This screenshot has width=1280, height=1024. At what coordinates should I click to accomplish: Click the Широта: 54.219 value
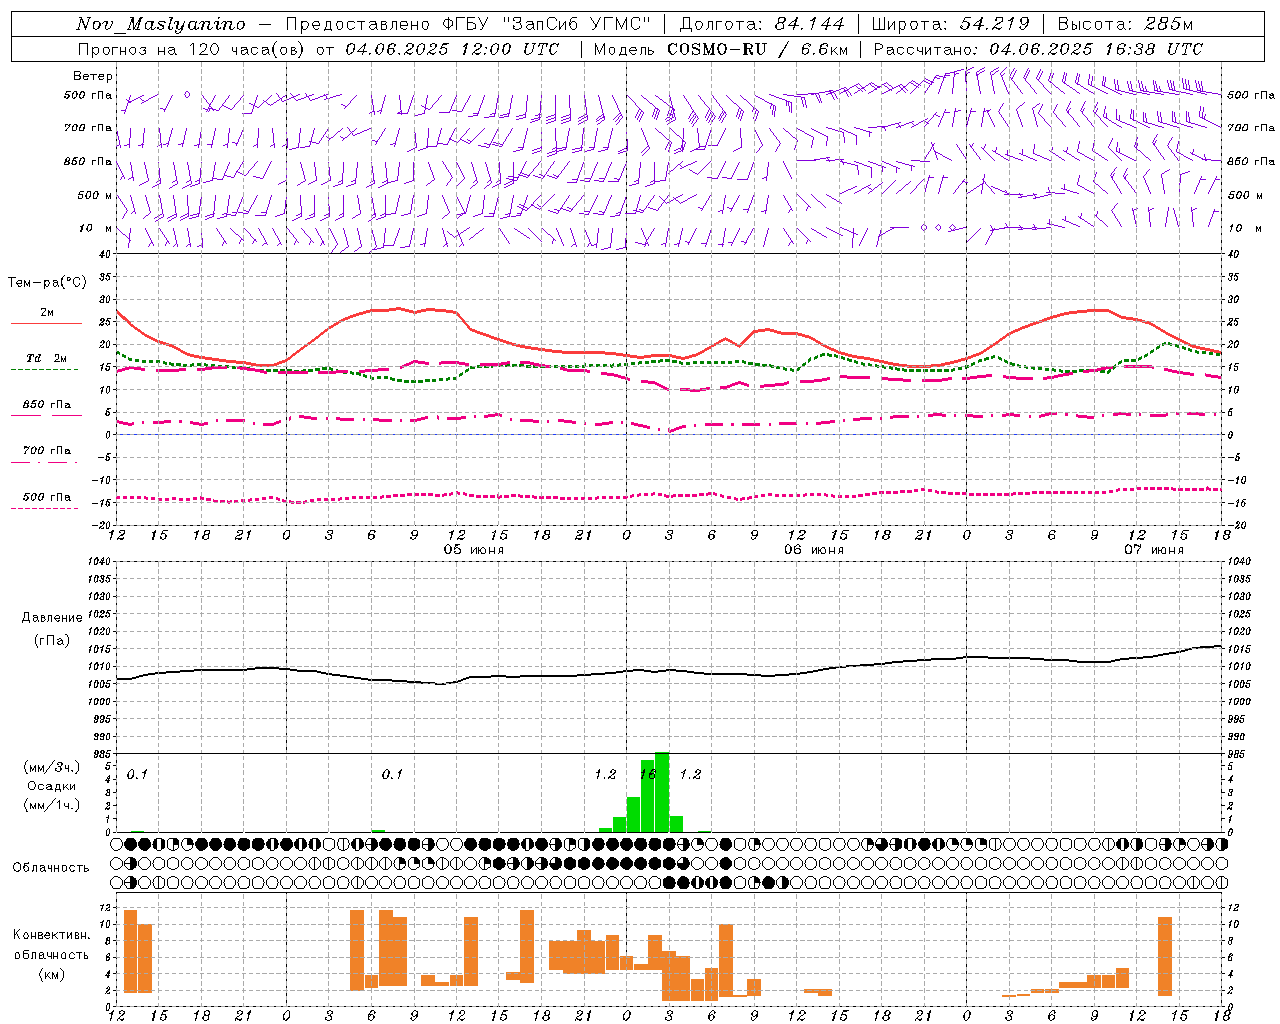point(950,24)
